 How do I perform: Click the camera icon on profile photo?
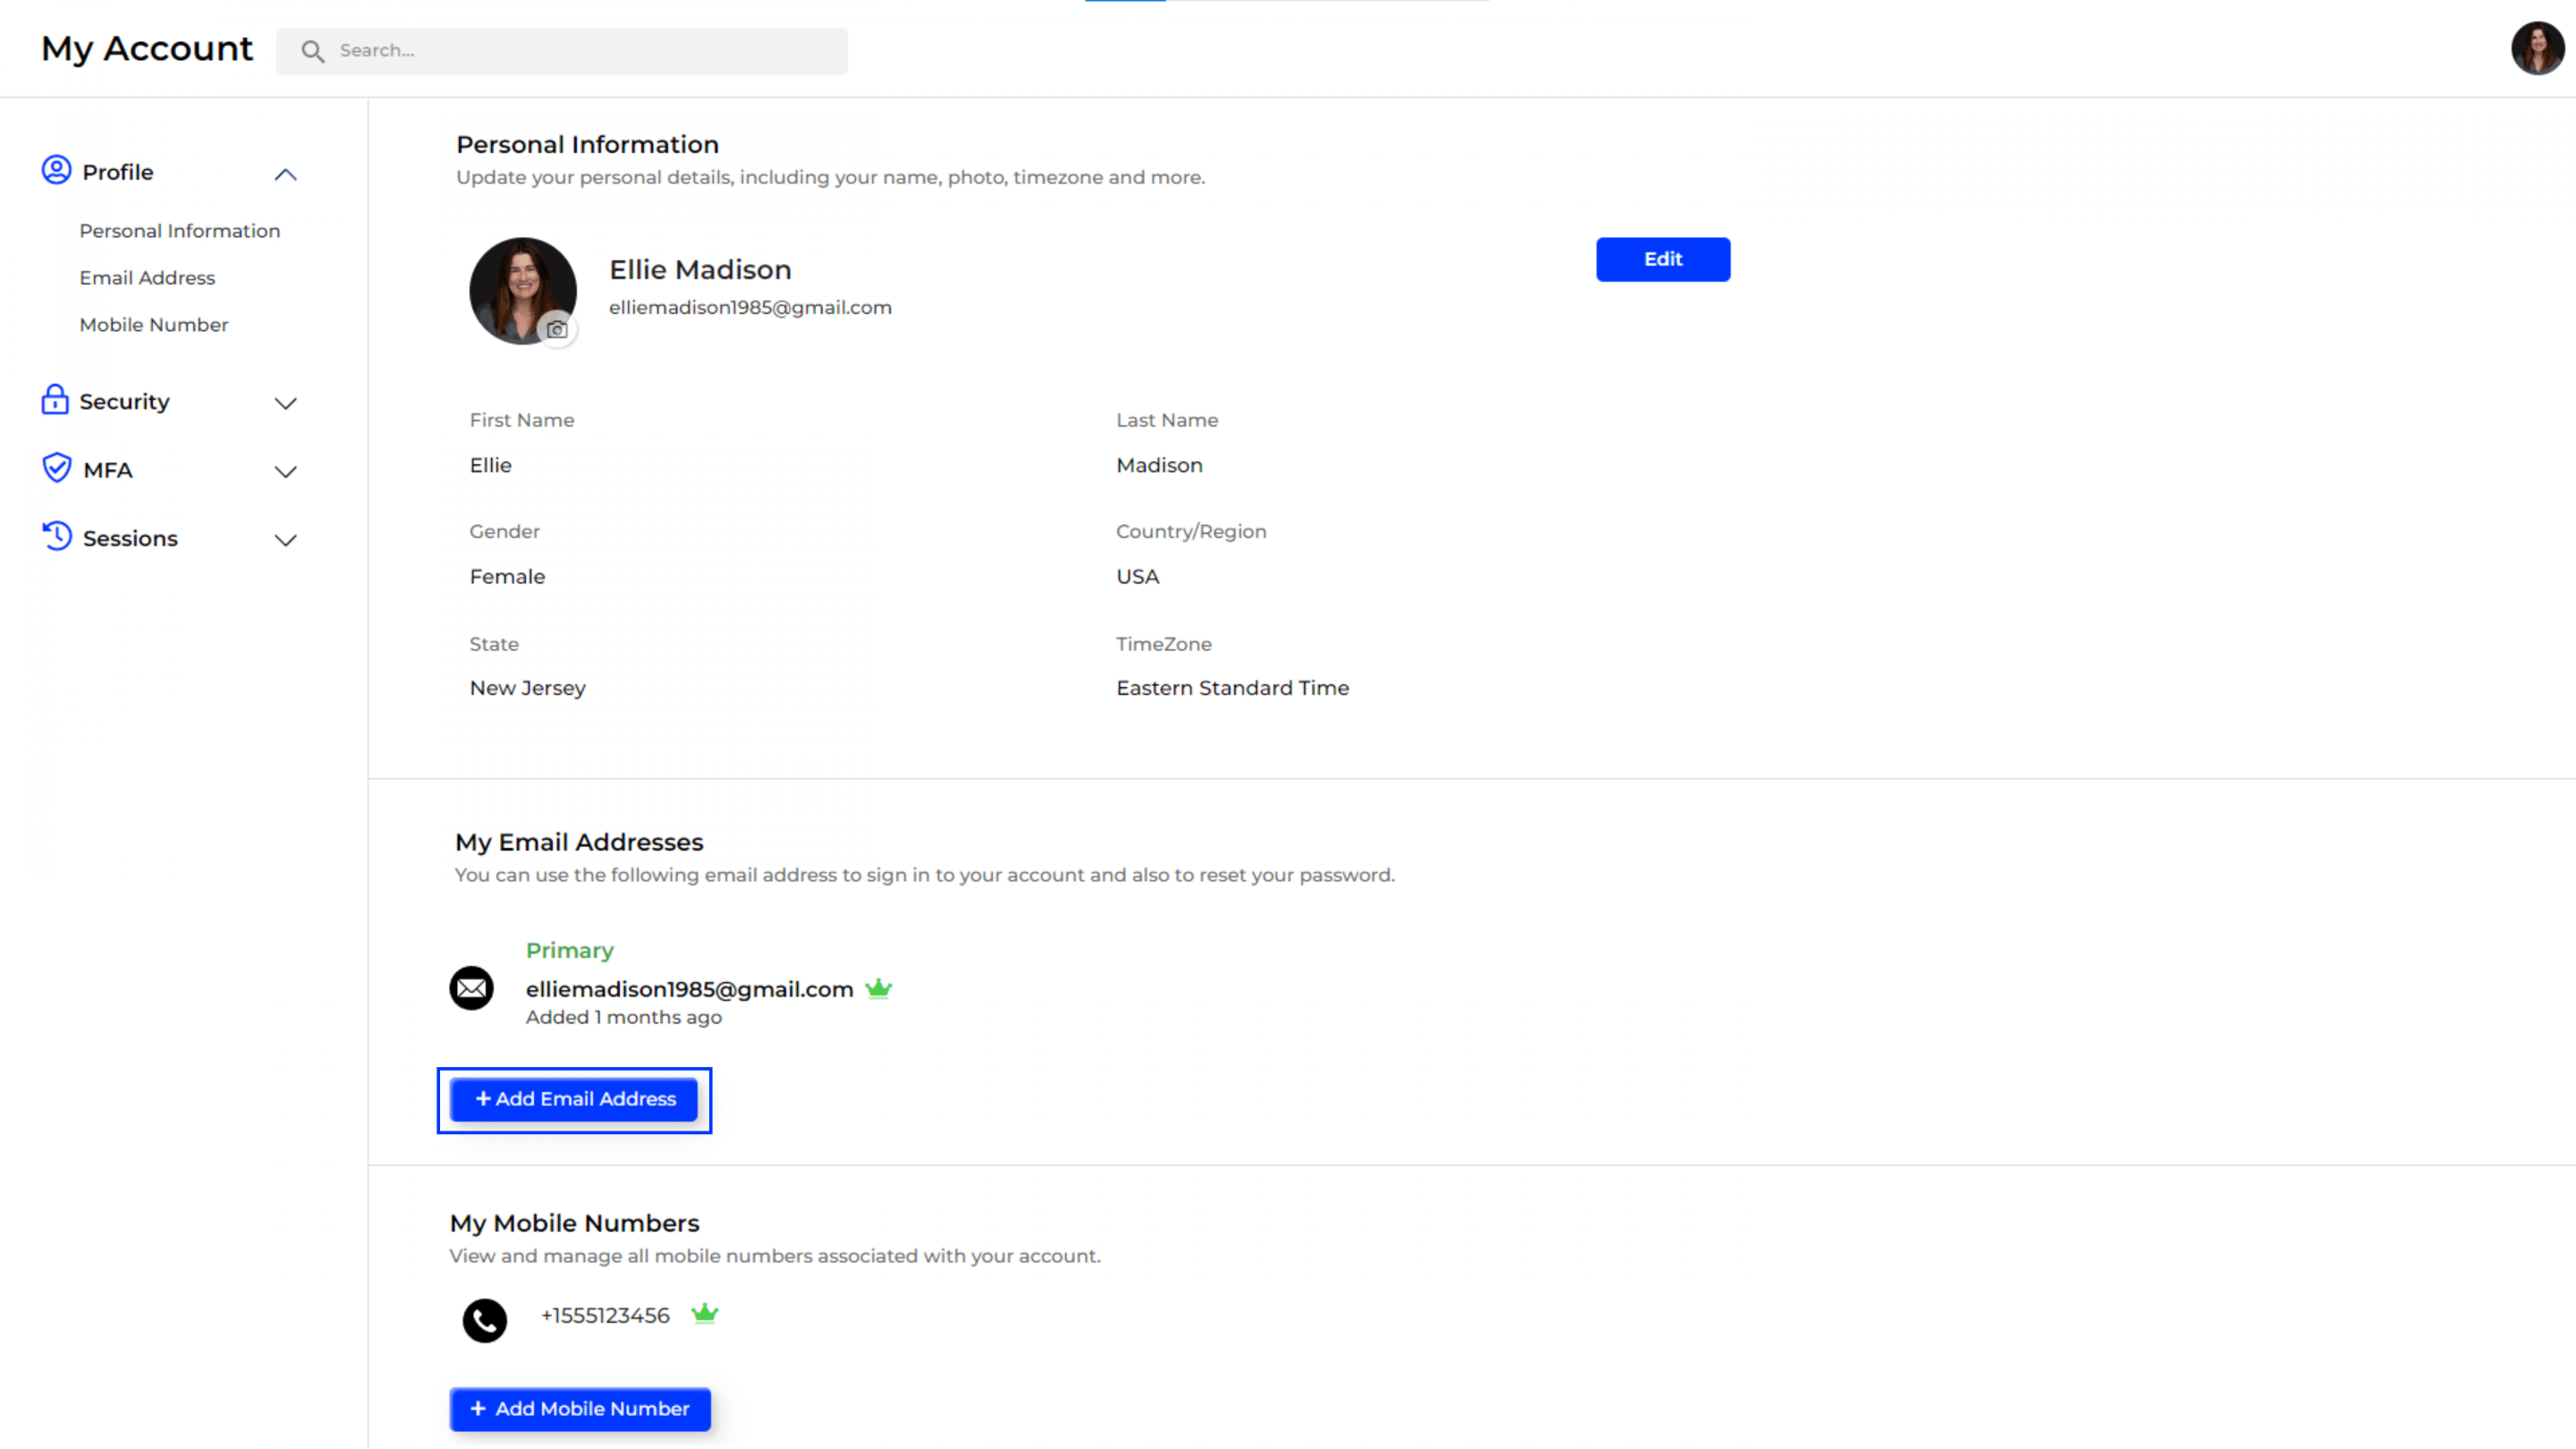pos(557,329)
